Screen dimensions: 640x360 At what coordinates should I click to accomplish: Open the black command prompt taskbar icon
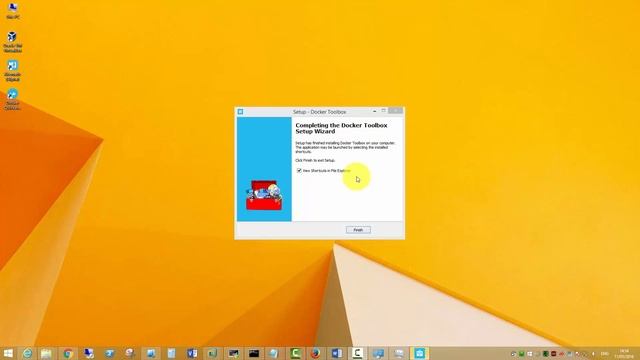[x=254, y=353]
